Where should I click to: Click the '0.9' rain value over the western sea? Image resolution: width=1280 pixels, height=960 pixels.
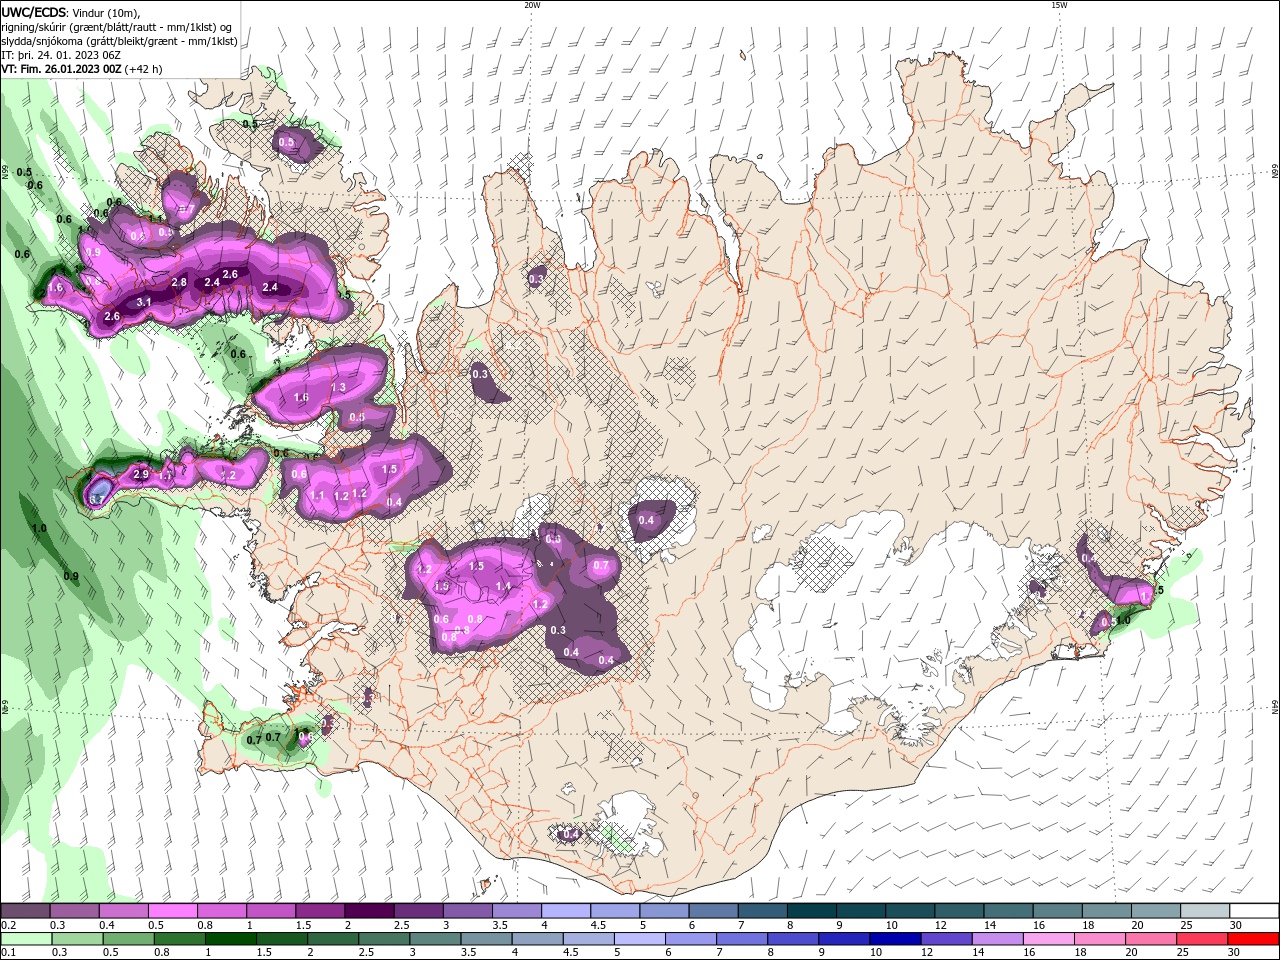[x=71, y=576]
